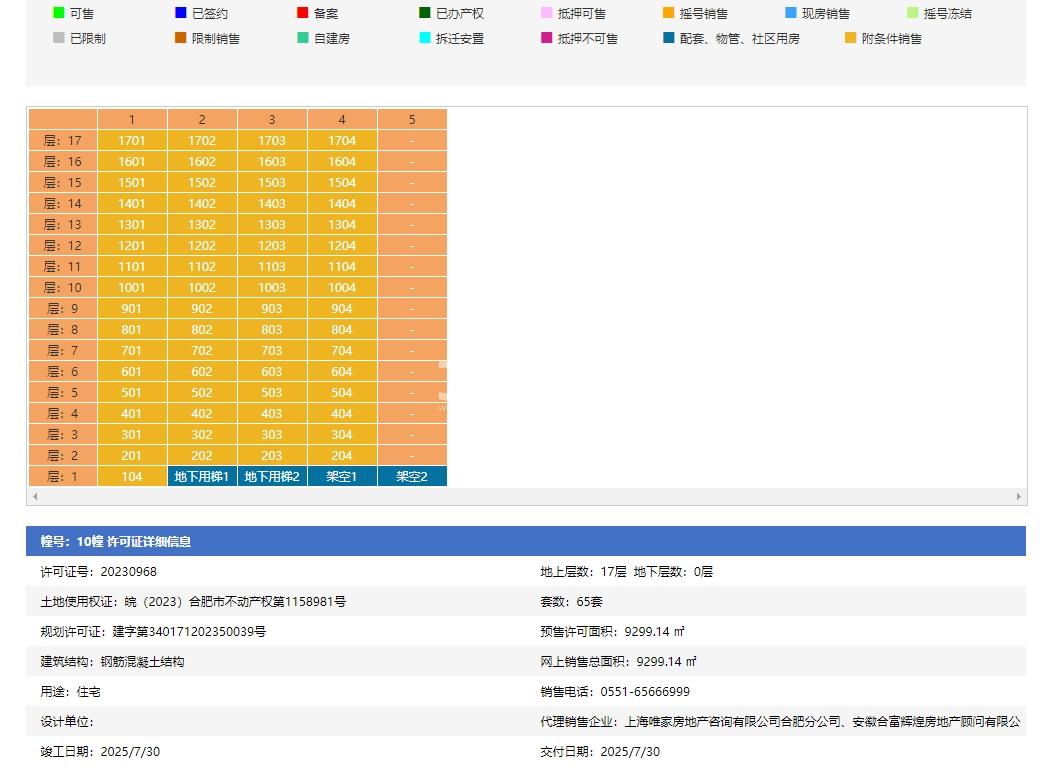Open unit 1001

(132, 287)
